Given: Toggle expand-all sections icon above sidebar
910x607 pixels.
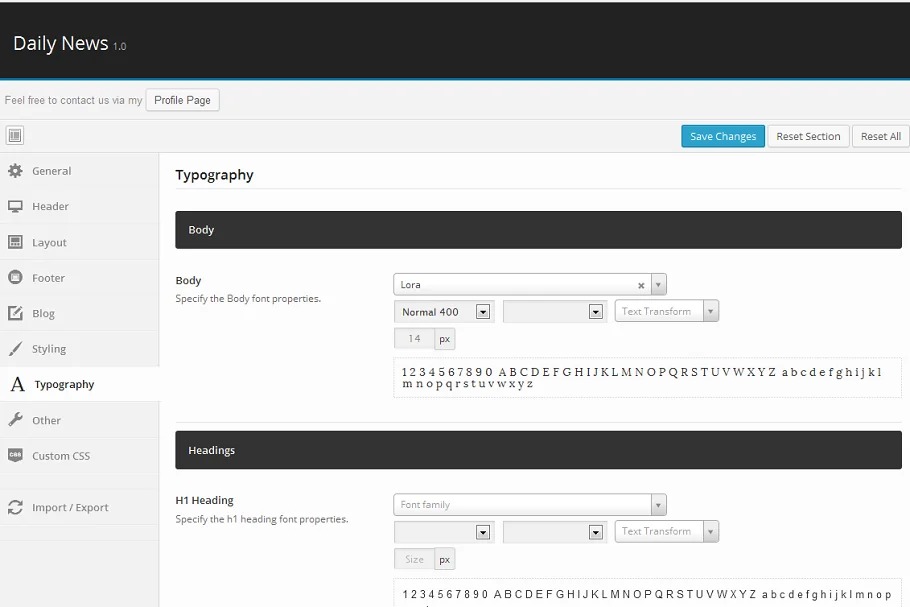Looking at the screenshot, I should click(15, 136).
